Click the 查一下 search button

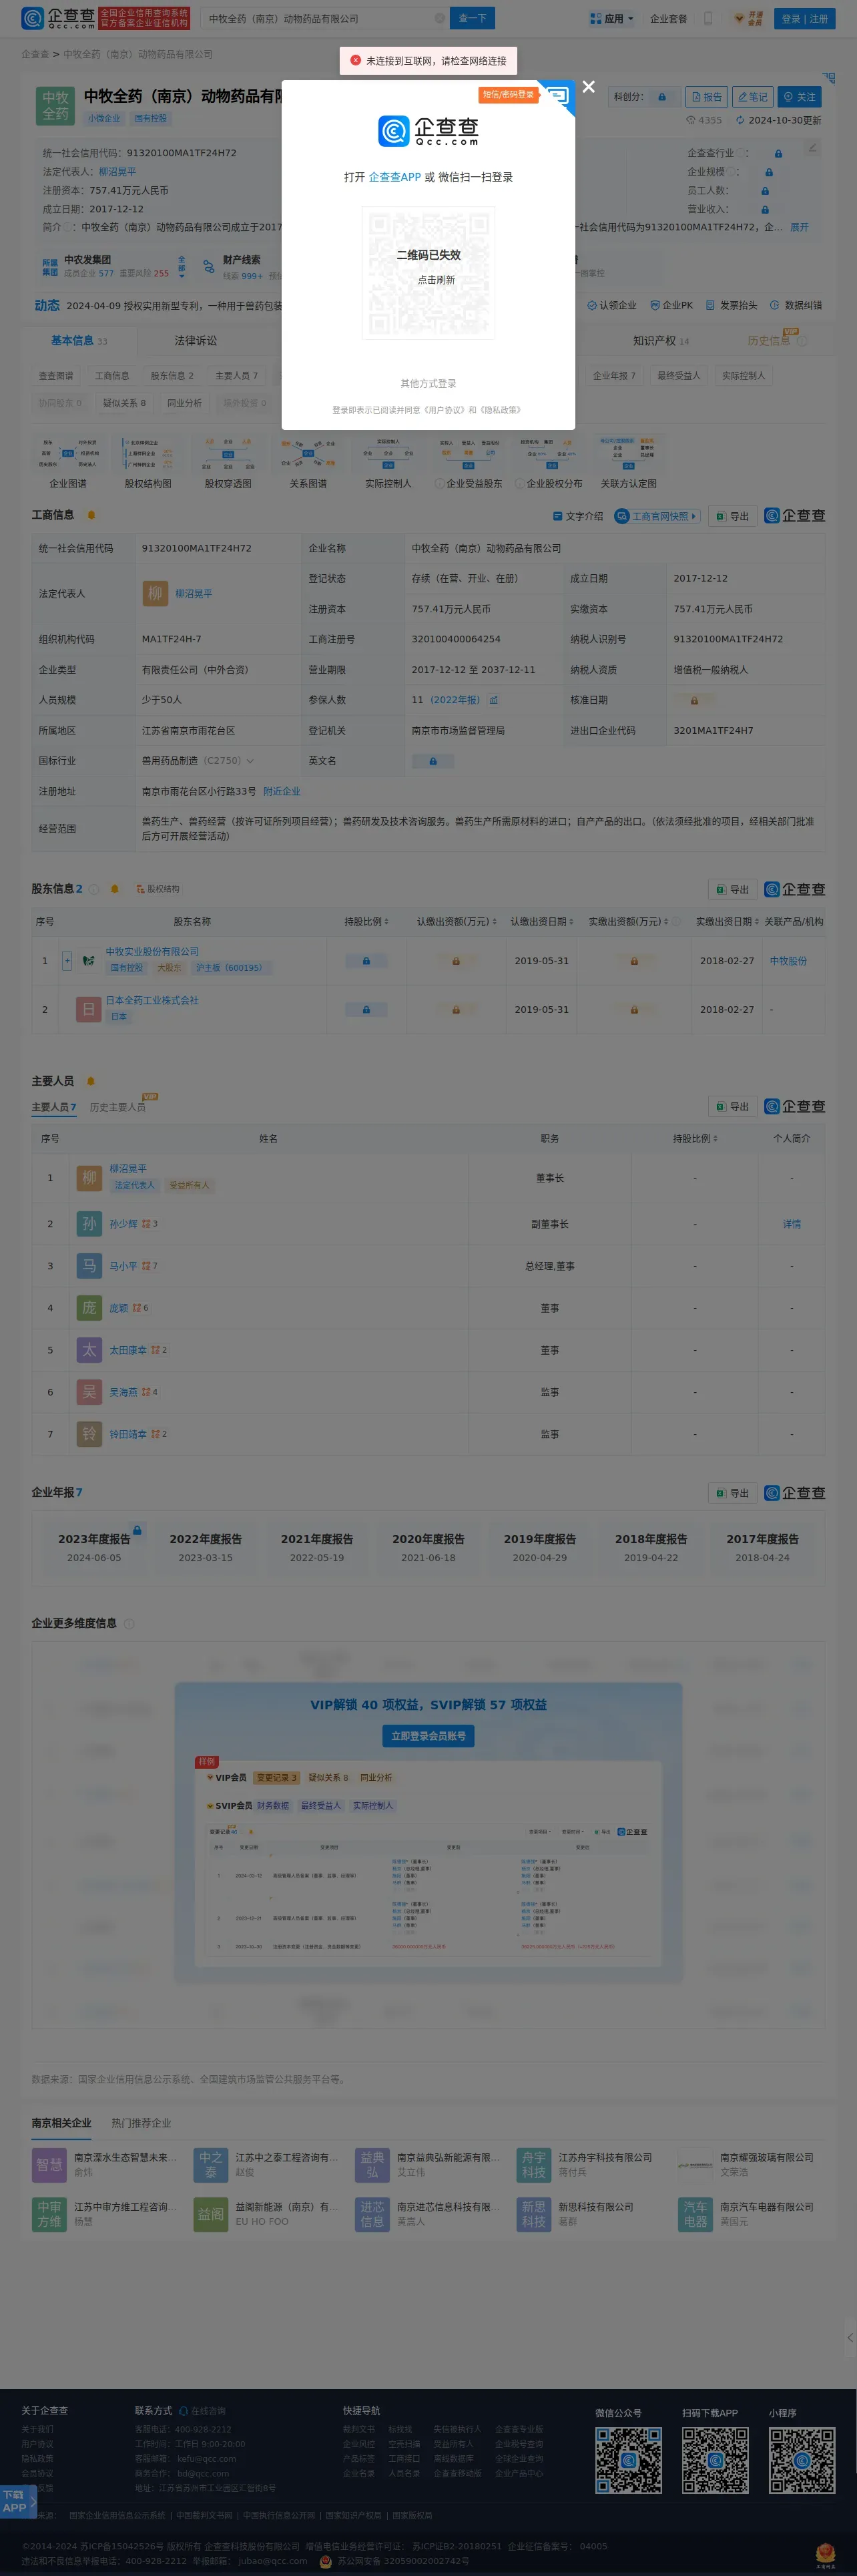click(473, 18)
